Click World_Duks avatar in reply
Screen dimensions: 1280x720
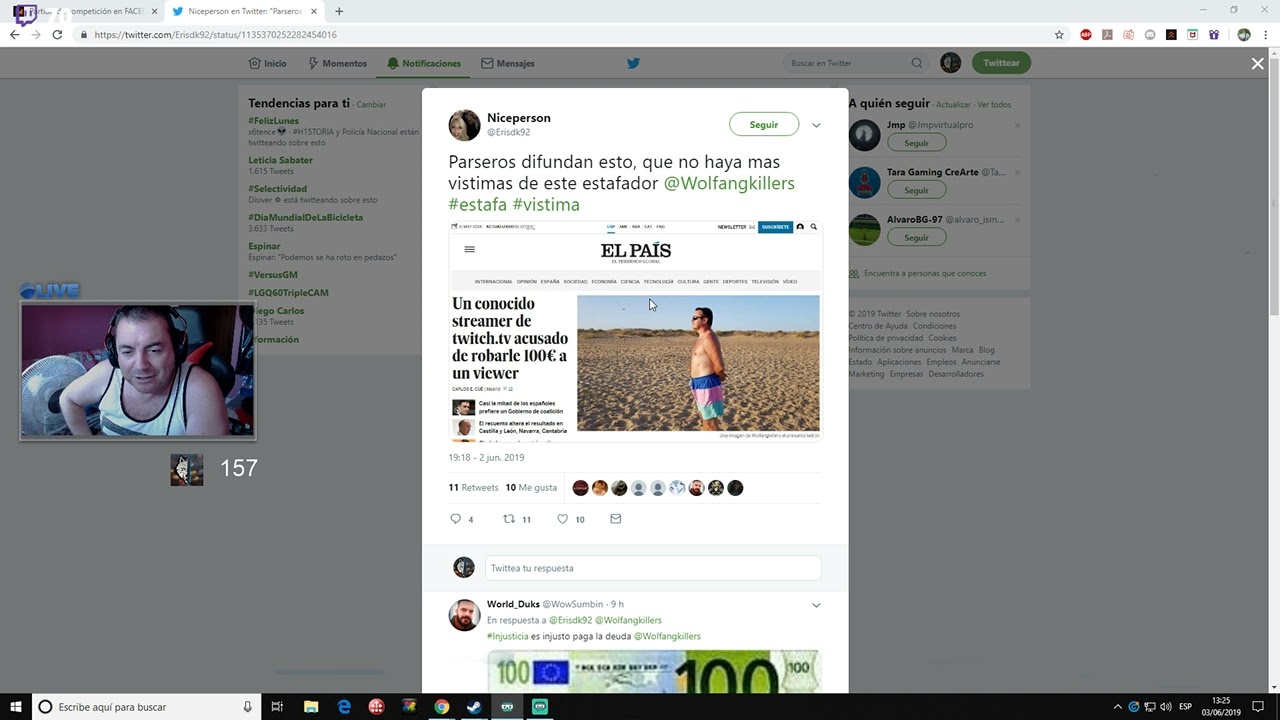click(x=464, y=615)
